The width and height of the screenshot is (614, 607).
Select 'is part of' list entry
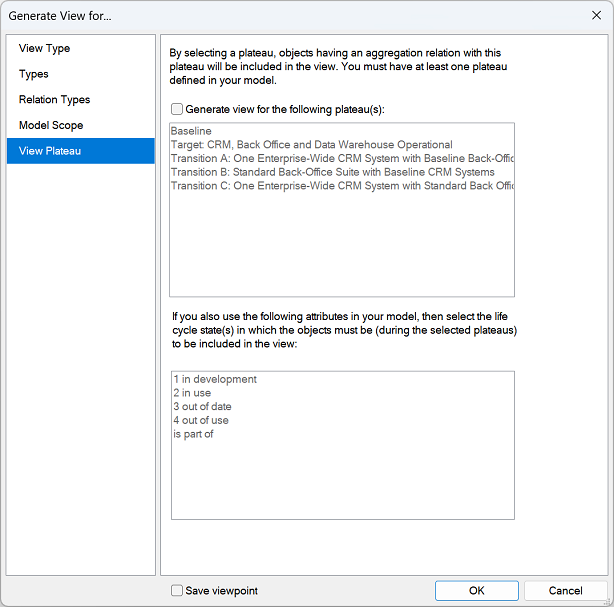pyautogui.click(x=193, y=434)
